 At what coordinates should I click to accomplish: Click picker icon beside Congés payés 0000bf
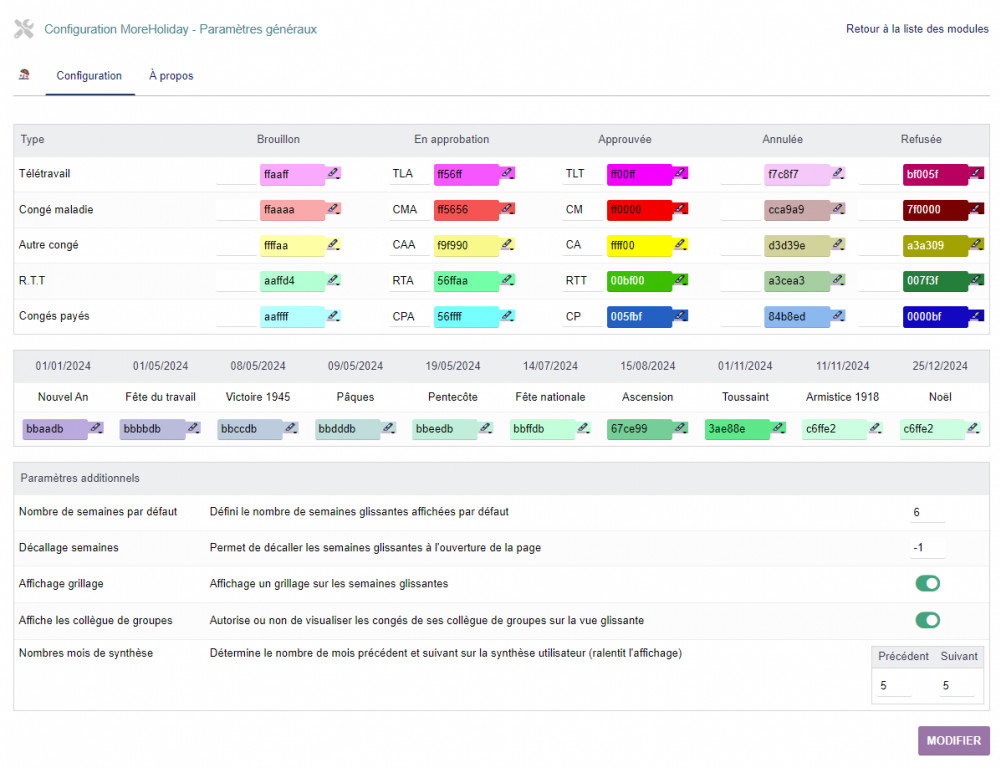click(977, 316)
